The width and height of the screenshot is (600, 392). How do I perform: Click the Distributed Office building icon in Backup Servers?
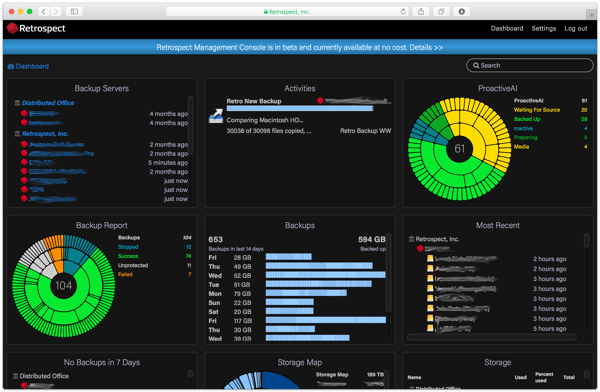(17, 103)
